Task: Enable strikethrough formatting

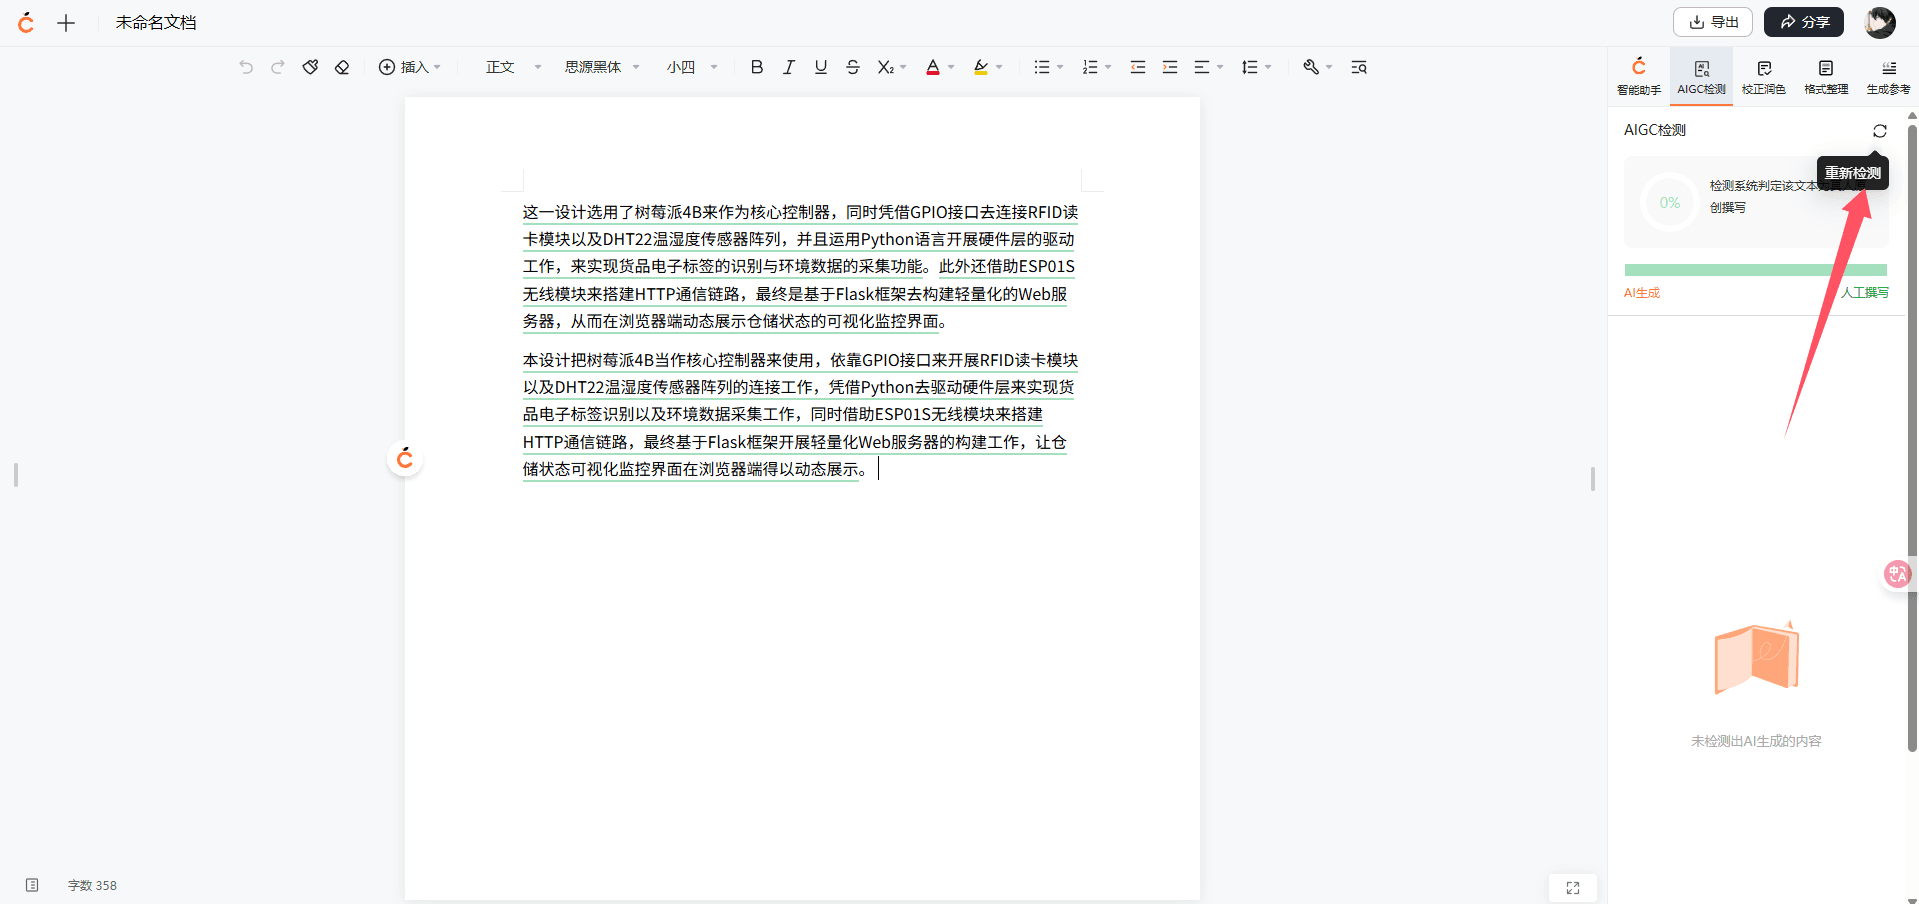Action: click(852, 66)
